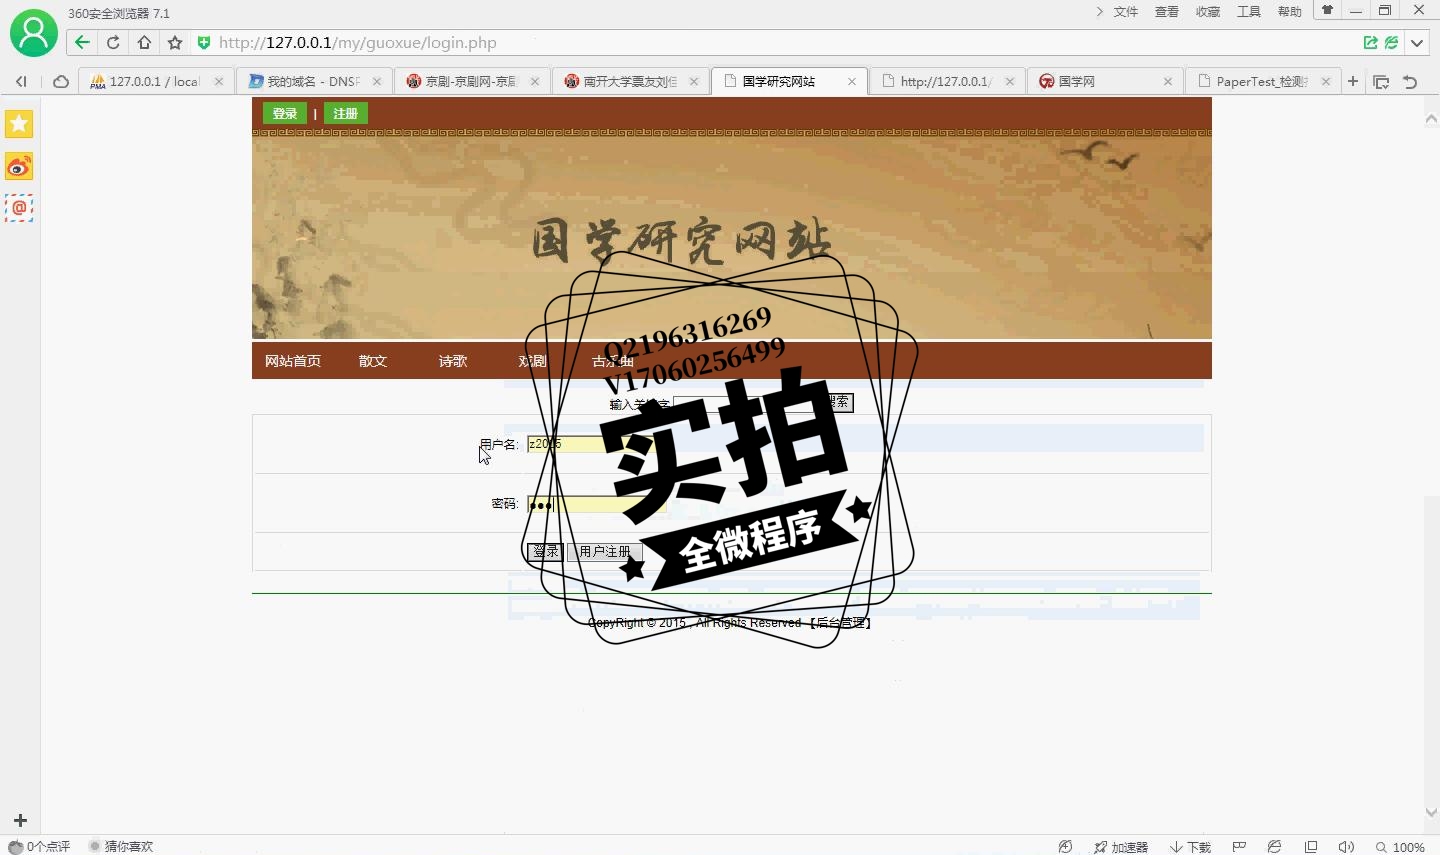The width and height of the screenshot is (1440, 855).
Task: Open the 诗歌 navigation link
Action: click(x=453, y=361)
